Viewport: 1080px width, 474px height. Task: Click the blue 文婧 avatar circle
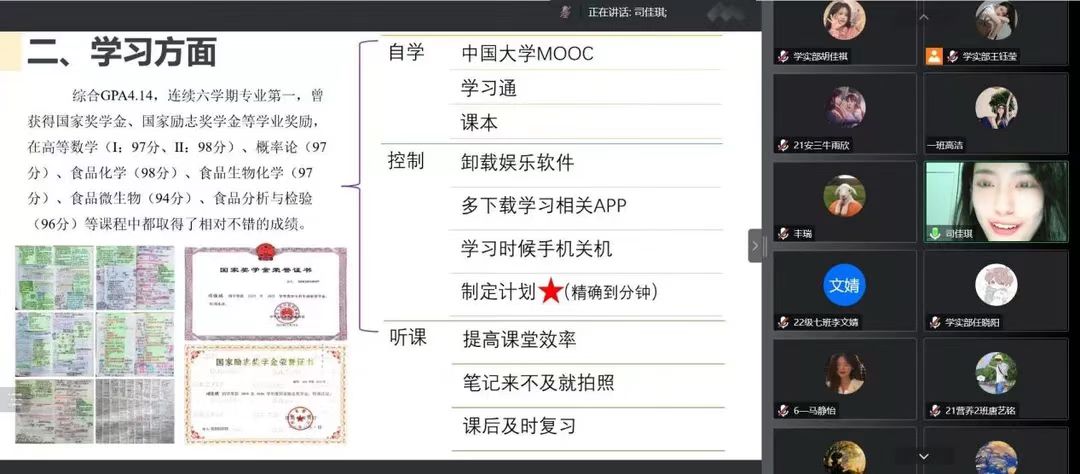[844, 284]
